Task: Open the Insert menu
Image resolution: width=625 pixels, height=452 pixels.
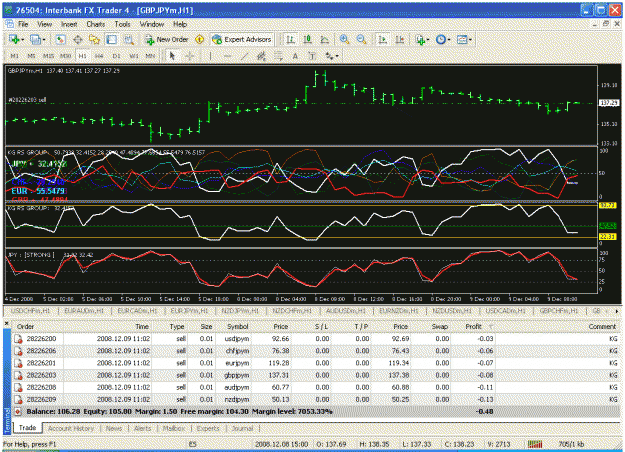Action: (69, 24)
